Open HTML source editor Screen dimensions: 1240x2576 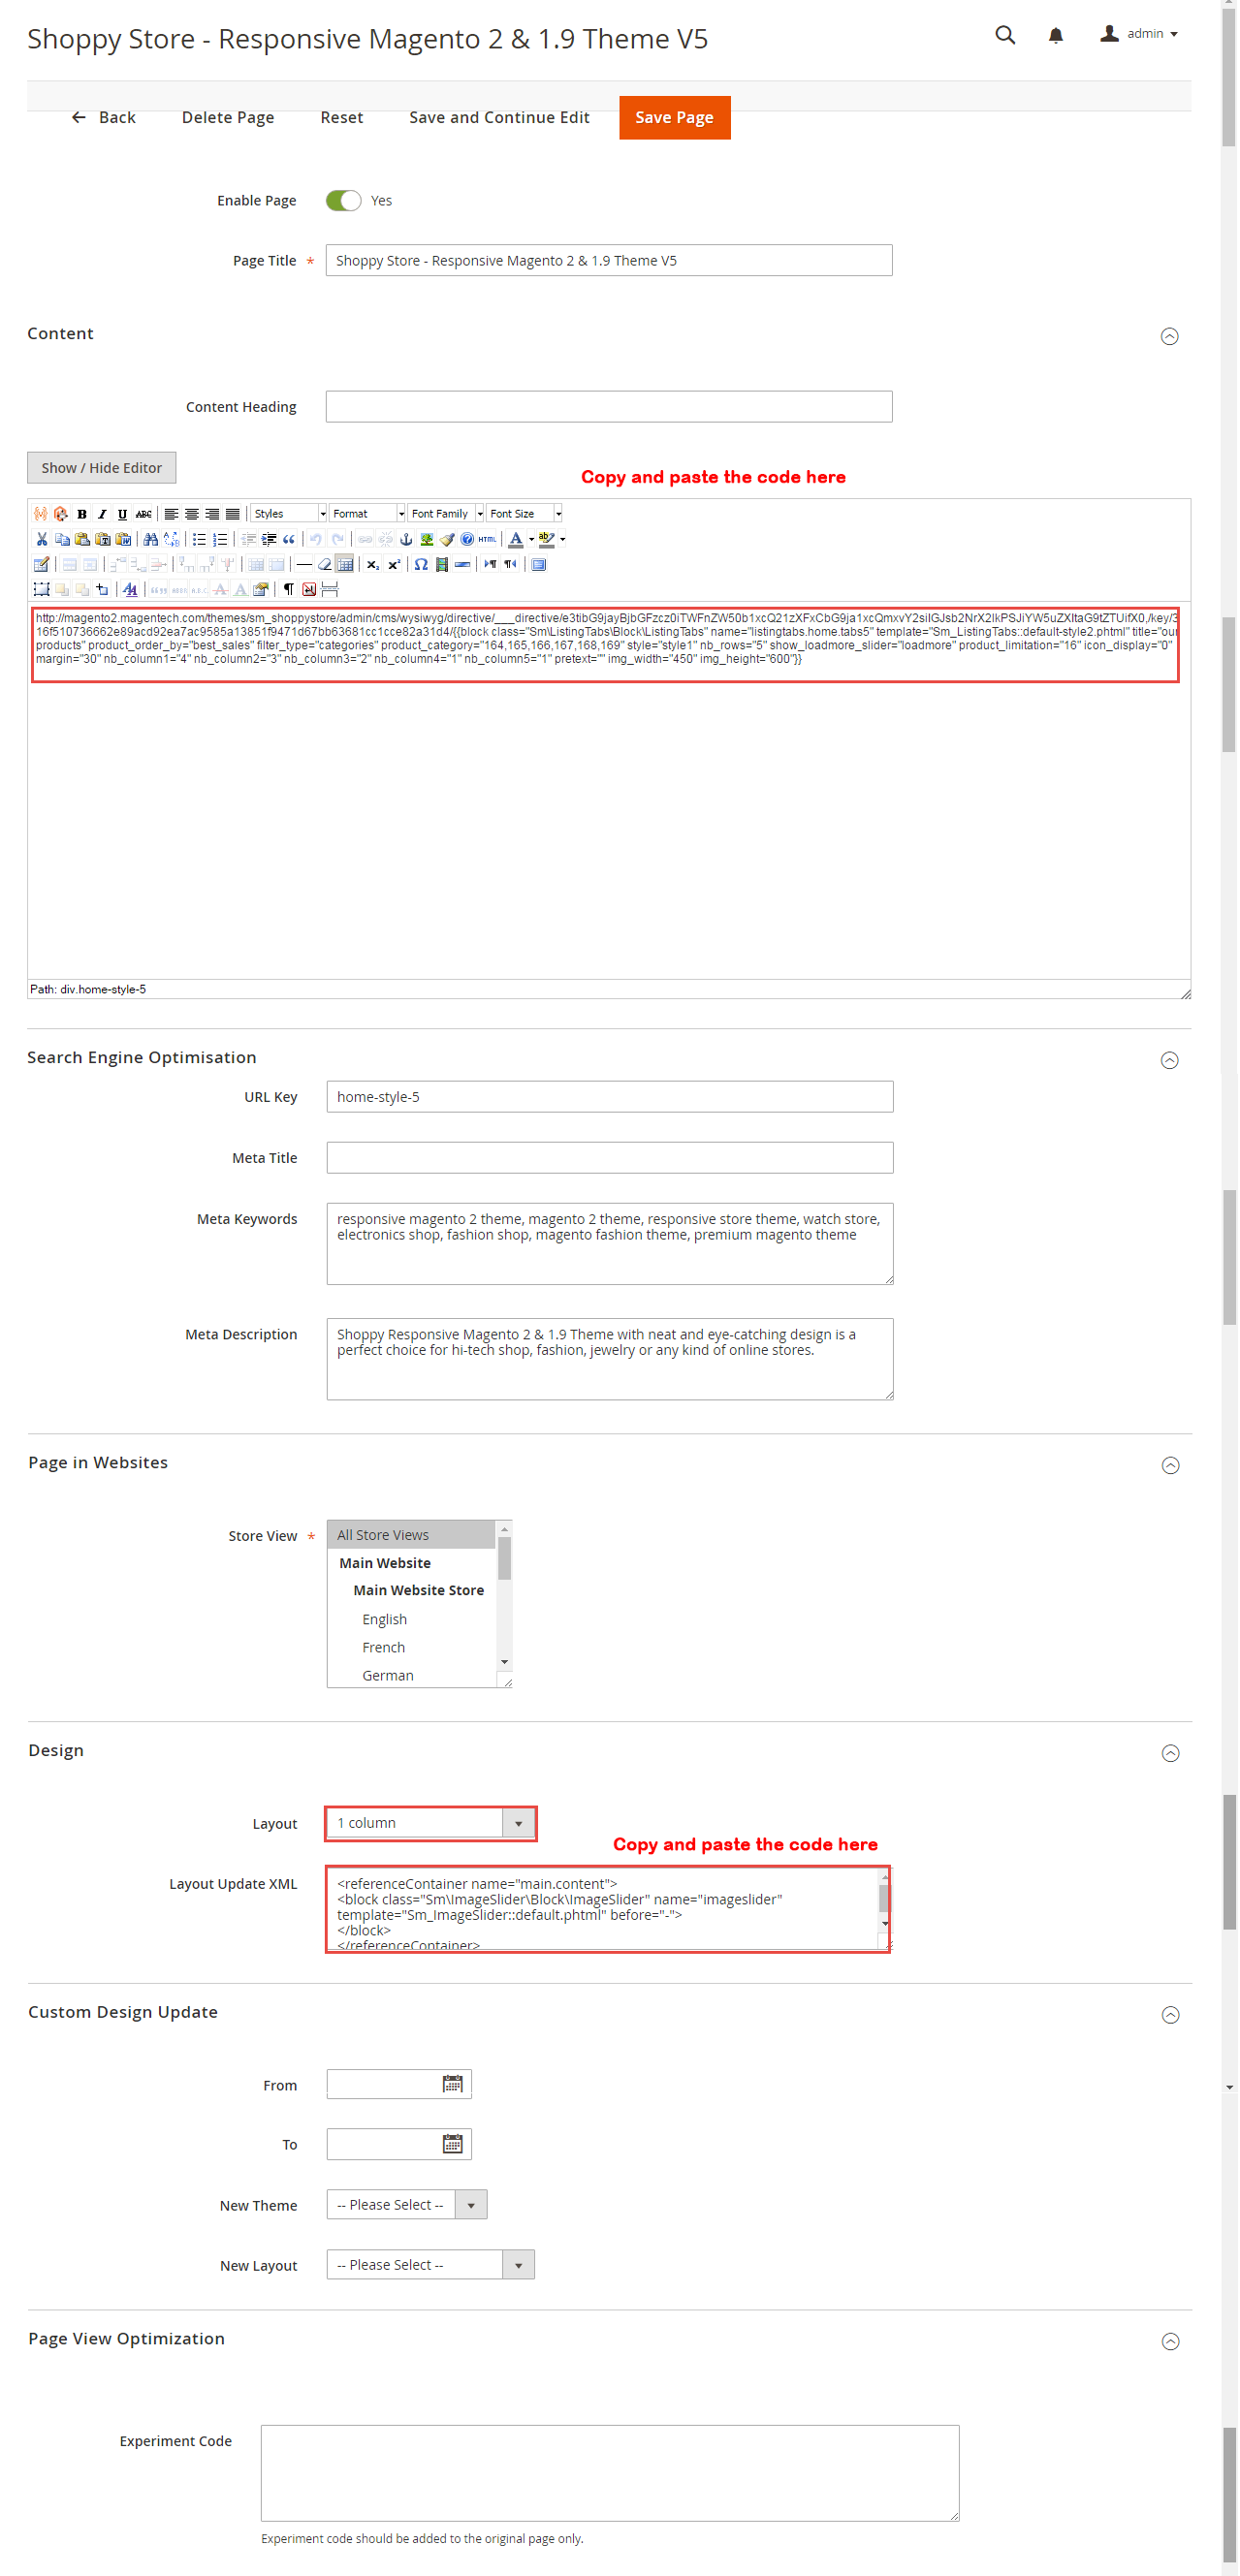tap(488, 540)
